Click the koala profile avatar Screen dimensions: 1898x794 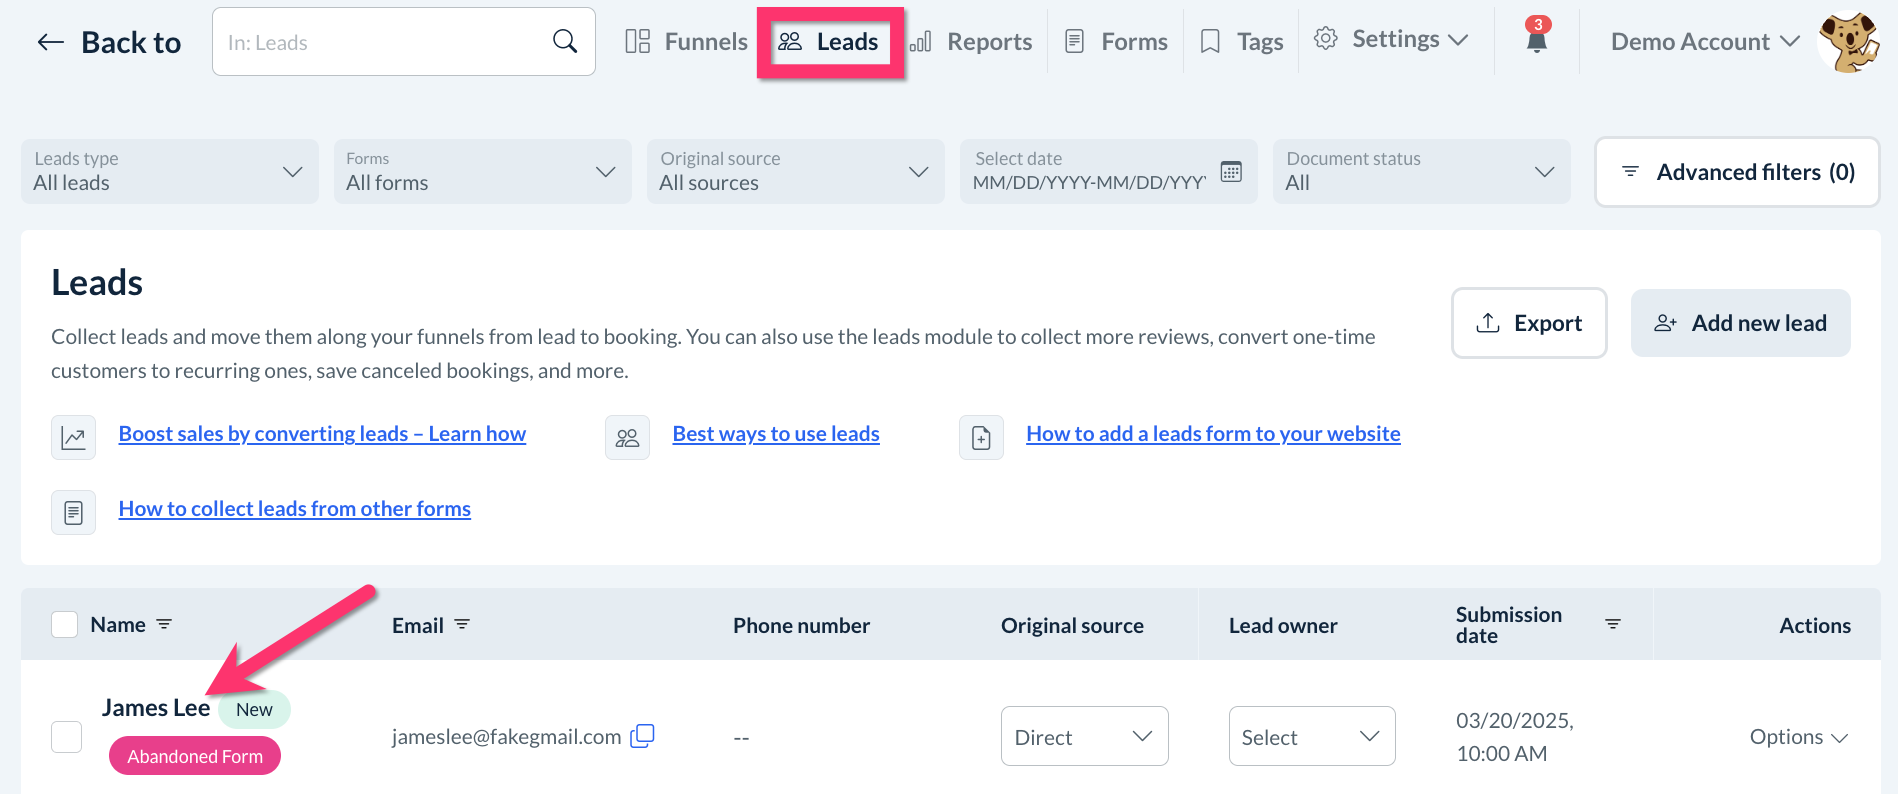pyautogui.click(x=1848, y=42)
